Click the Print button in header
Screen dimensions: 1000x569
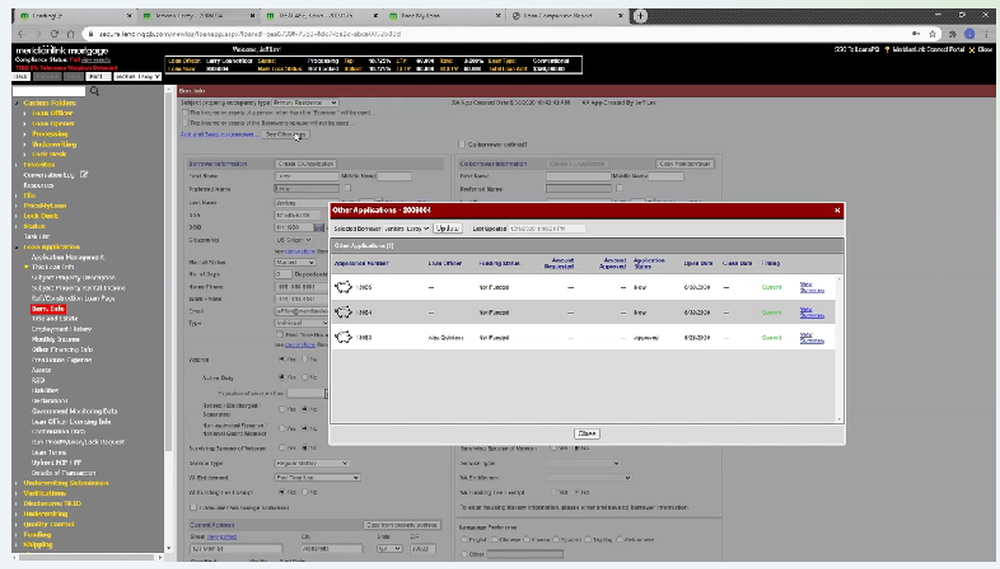(98, 76)
